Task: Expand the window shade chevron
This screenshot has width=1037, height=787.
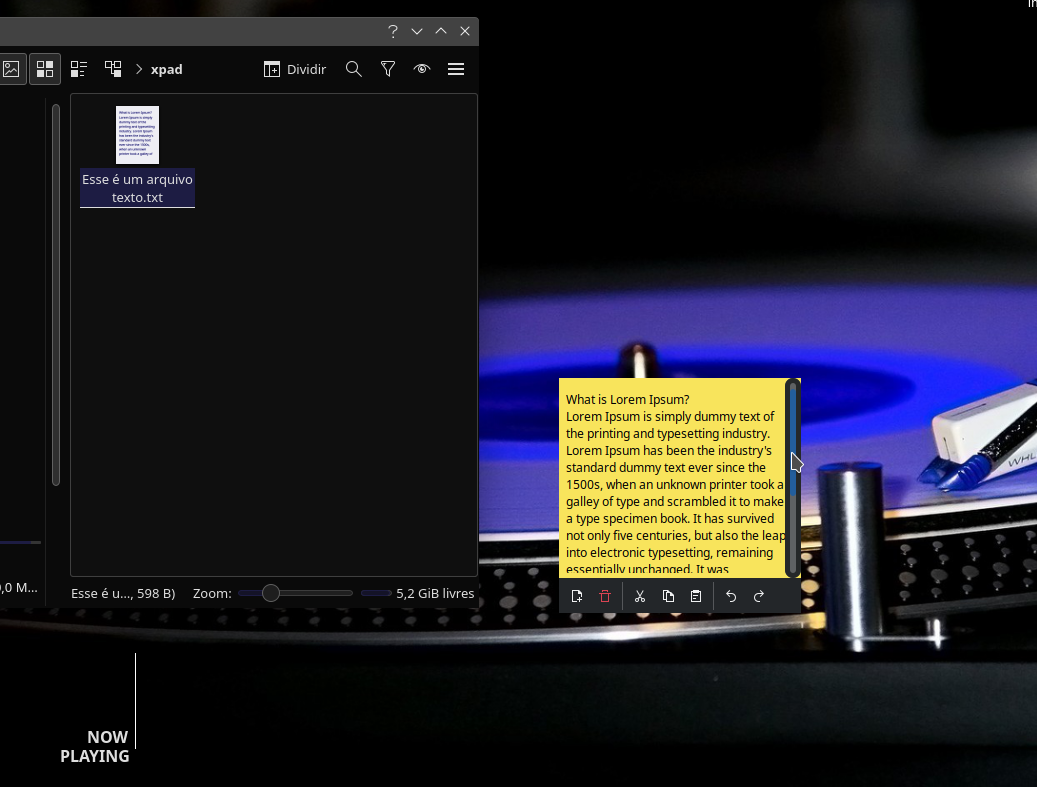Action: tap(416, 31)
